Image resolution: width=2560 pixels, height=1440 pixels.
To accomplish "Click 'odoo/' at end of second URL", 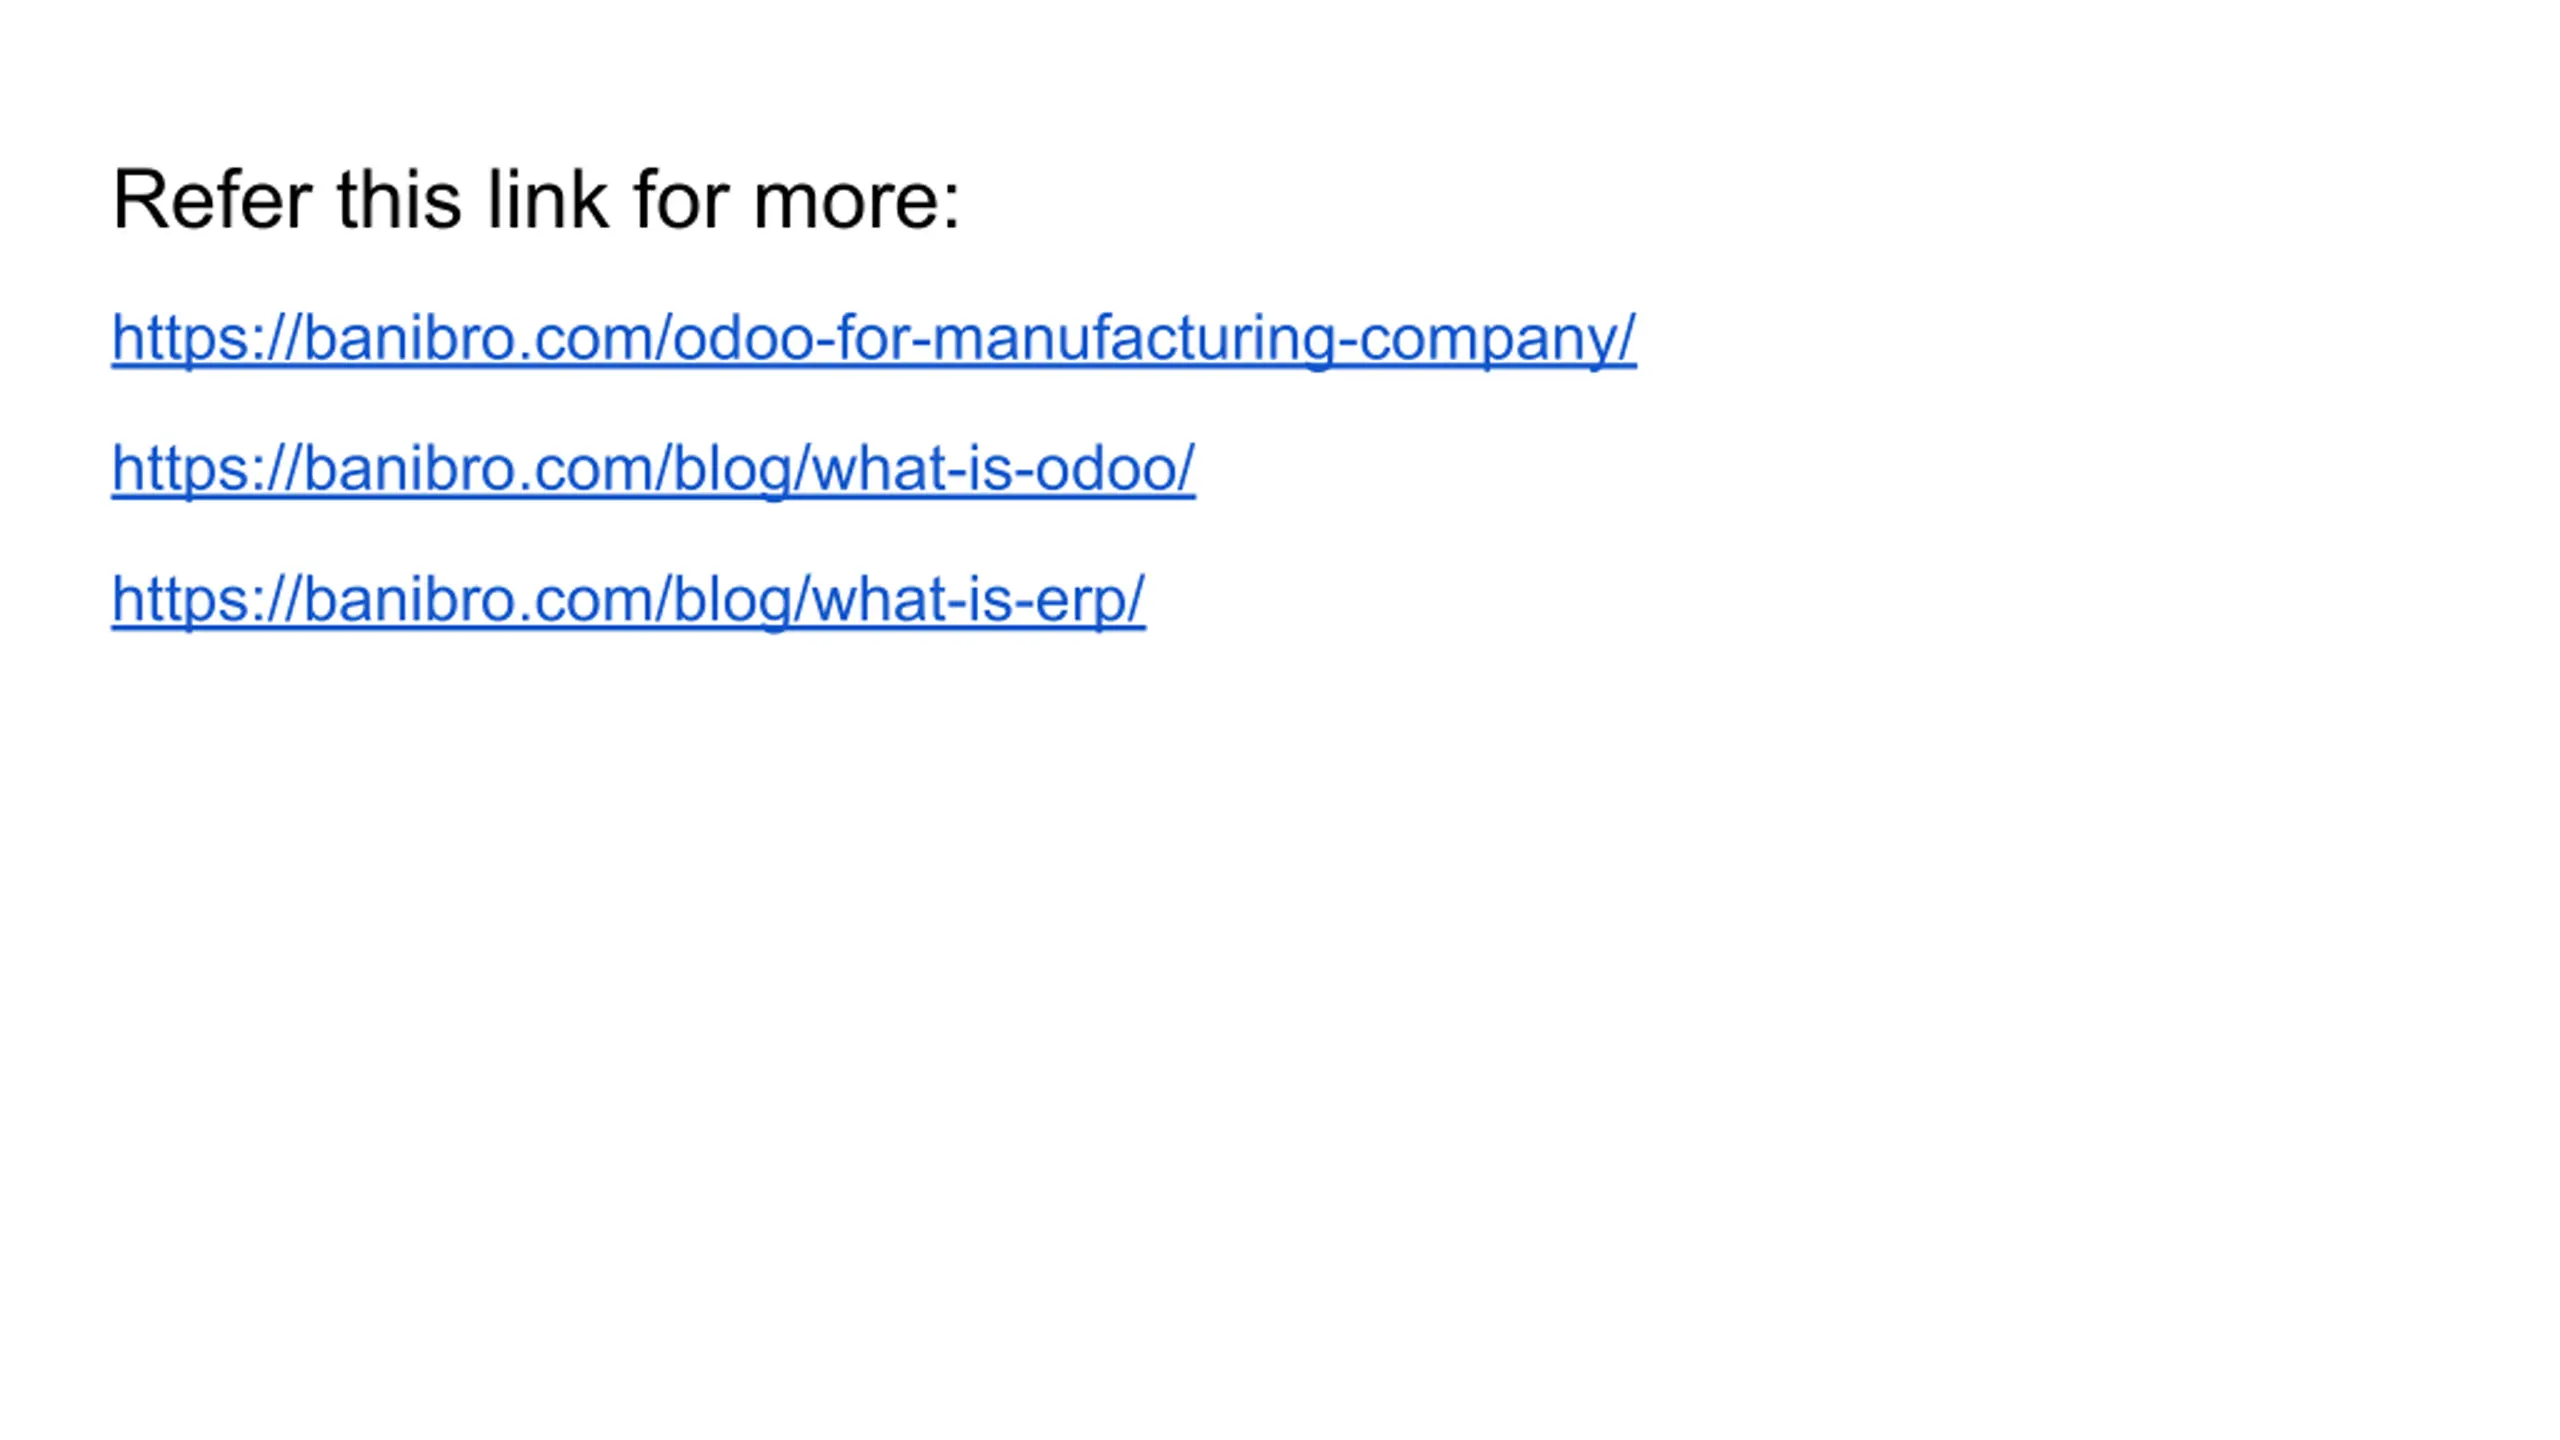I will pyautogui.click(x=1115, y=468).
